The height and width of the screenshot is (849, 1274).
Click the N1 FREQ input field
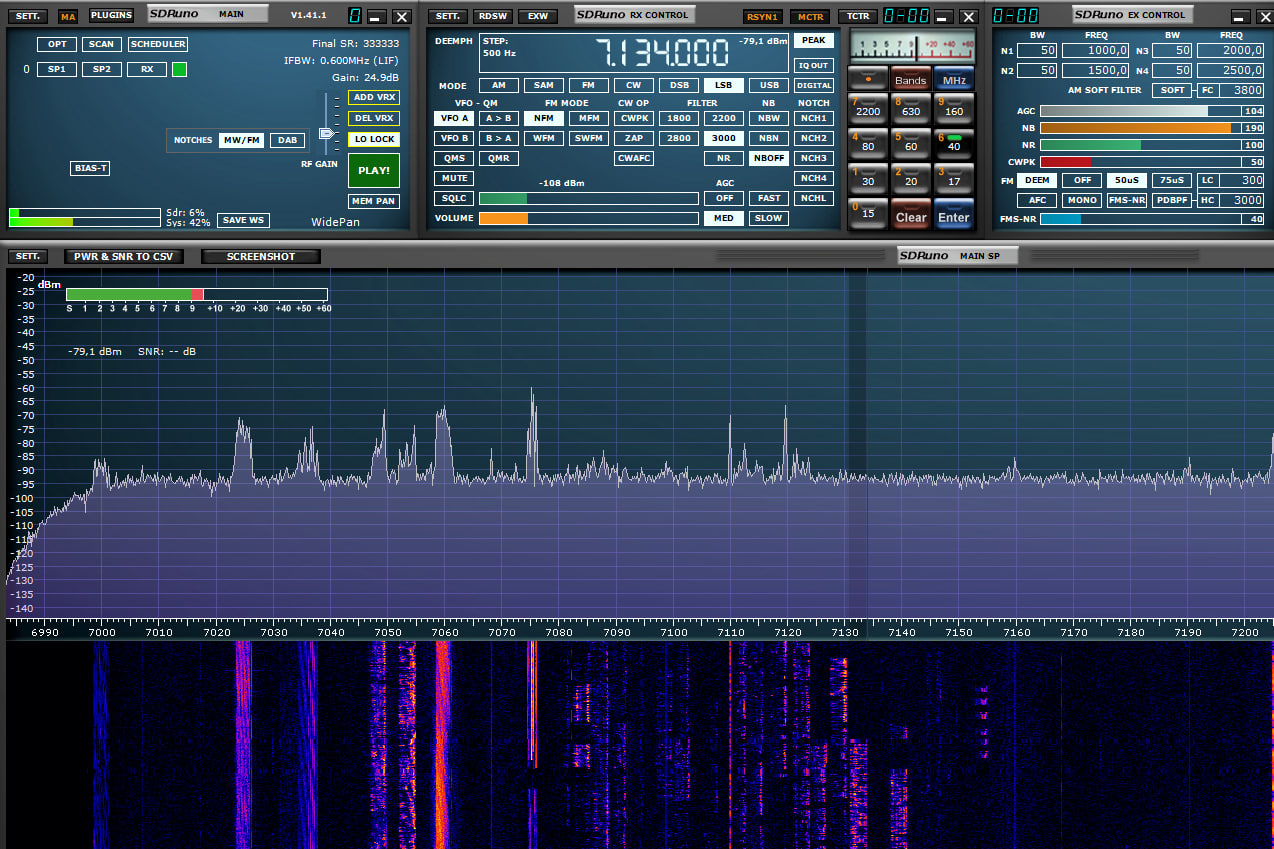1096,50
